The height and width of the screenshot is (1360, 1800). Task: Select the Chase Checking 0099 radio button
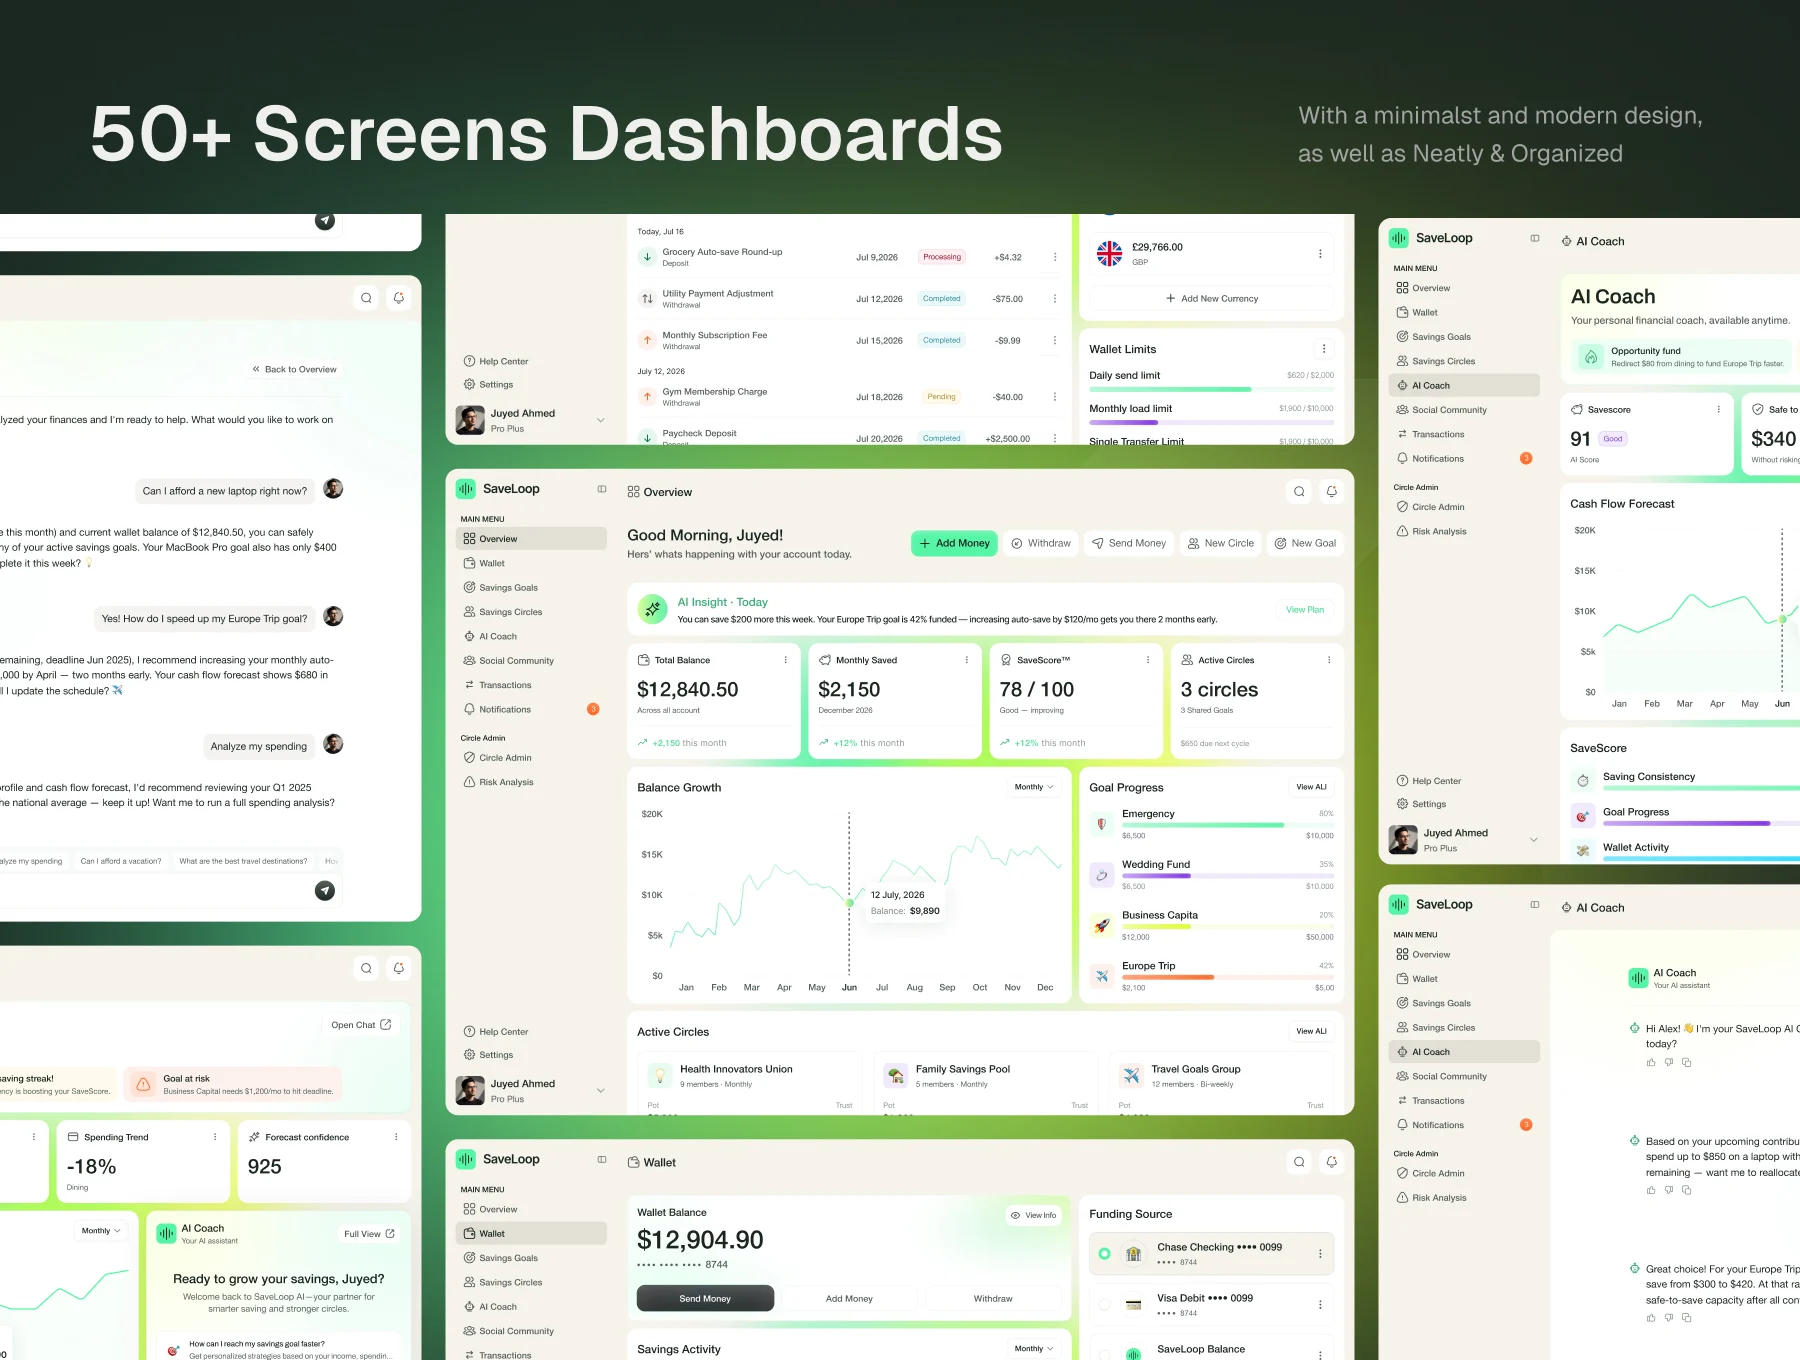point(1104,1254)
